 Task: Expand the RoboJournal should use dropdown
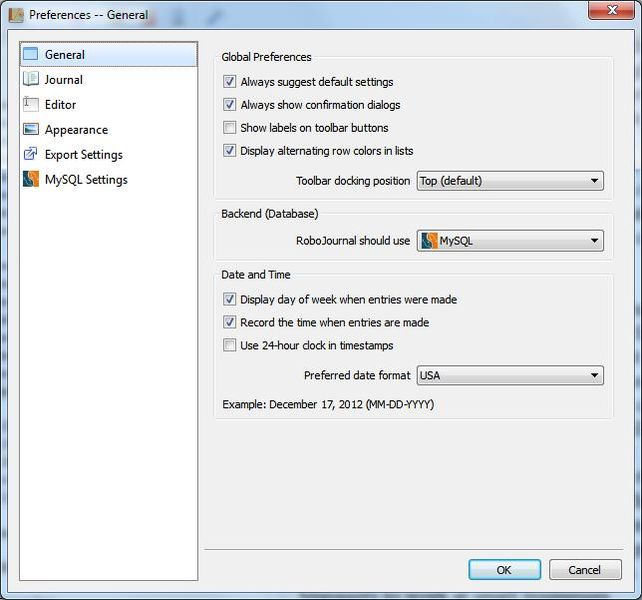point(510,241)
